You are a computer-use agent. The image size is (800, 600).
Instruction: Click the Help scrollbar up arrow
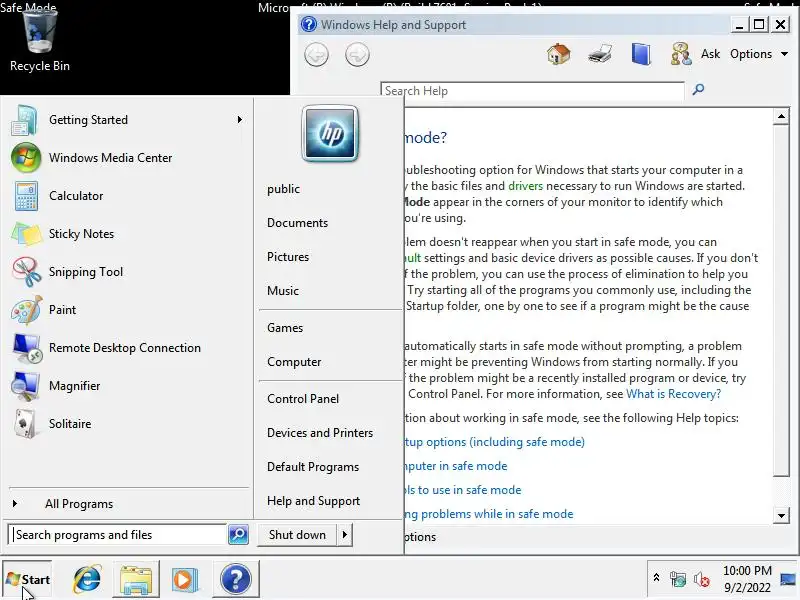(781, 116)
